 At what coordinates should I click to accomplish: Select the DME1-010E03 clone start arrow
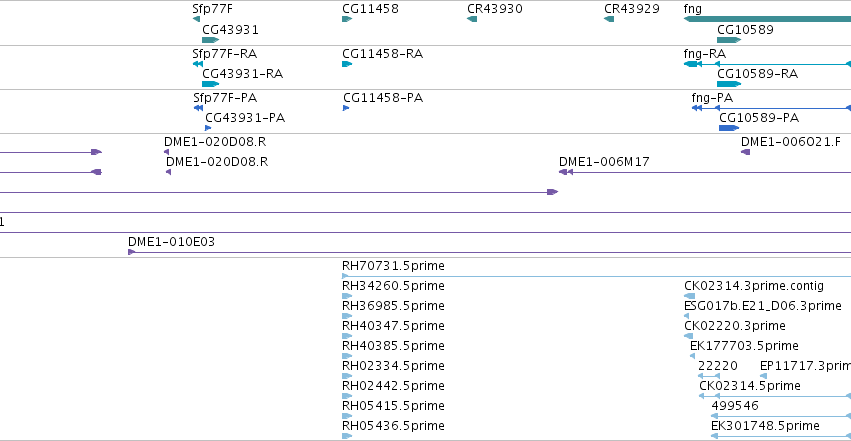(x=131, y=252)
